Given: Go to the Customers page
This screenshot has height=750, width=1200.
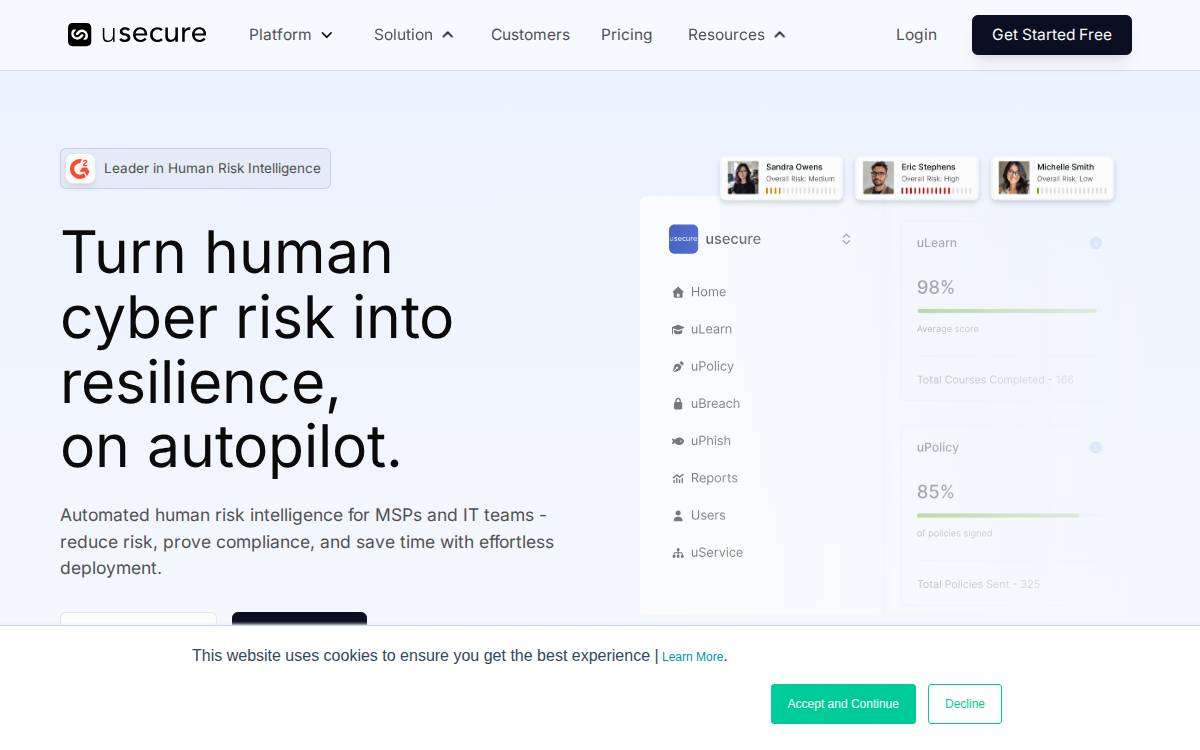Looking at the screenshot, I should [x=530, y=35].
